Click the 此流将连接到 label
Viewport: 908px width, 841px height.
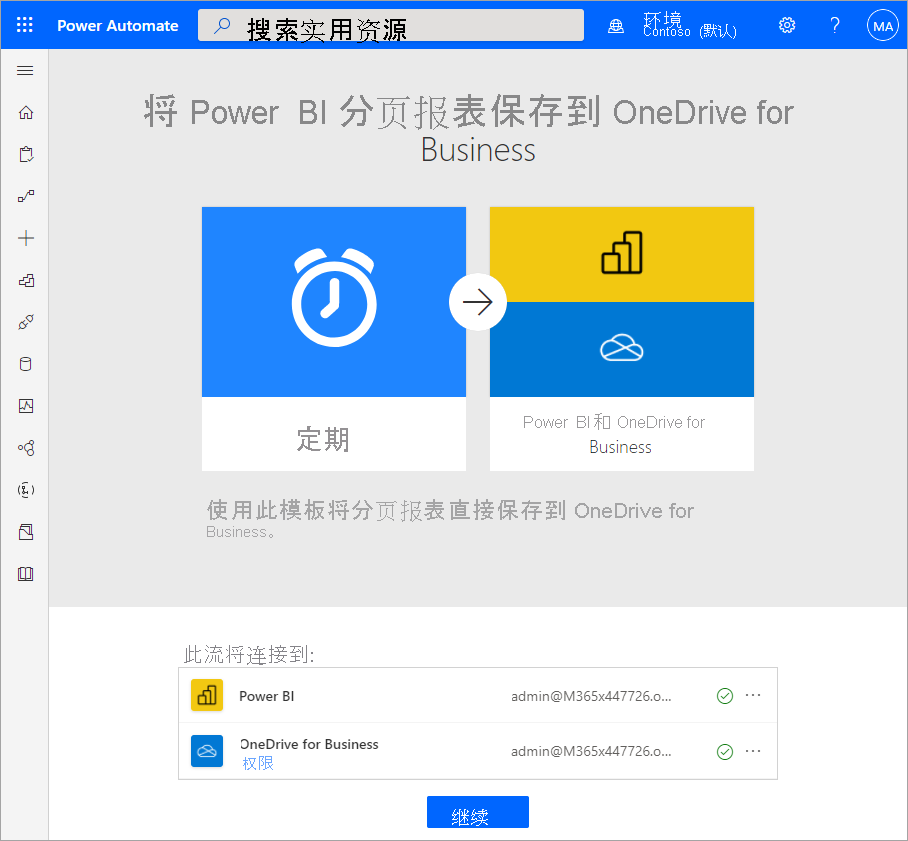click(x=249, y=655)
